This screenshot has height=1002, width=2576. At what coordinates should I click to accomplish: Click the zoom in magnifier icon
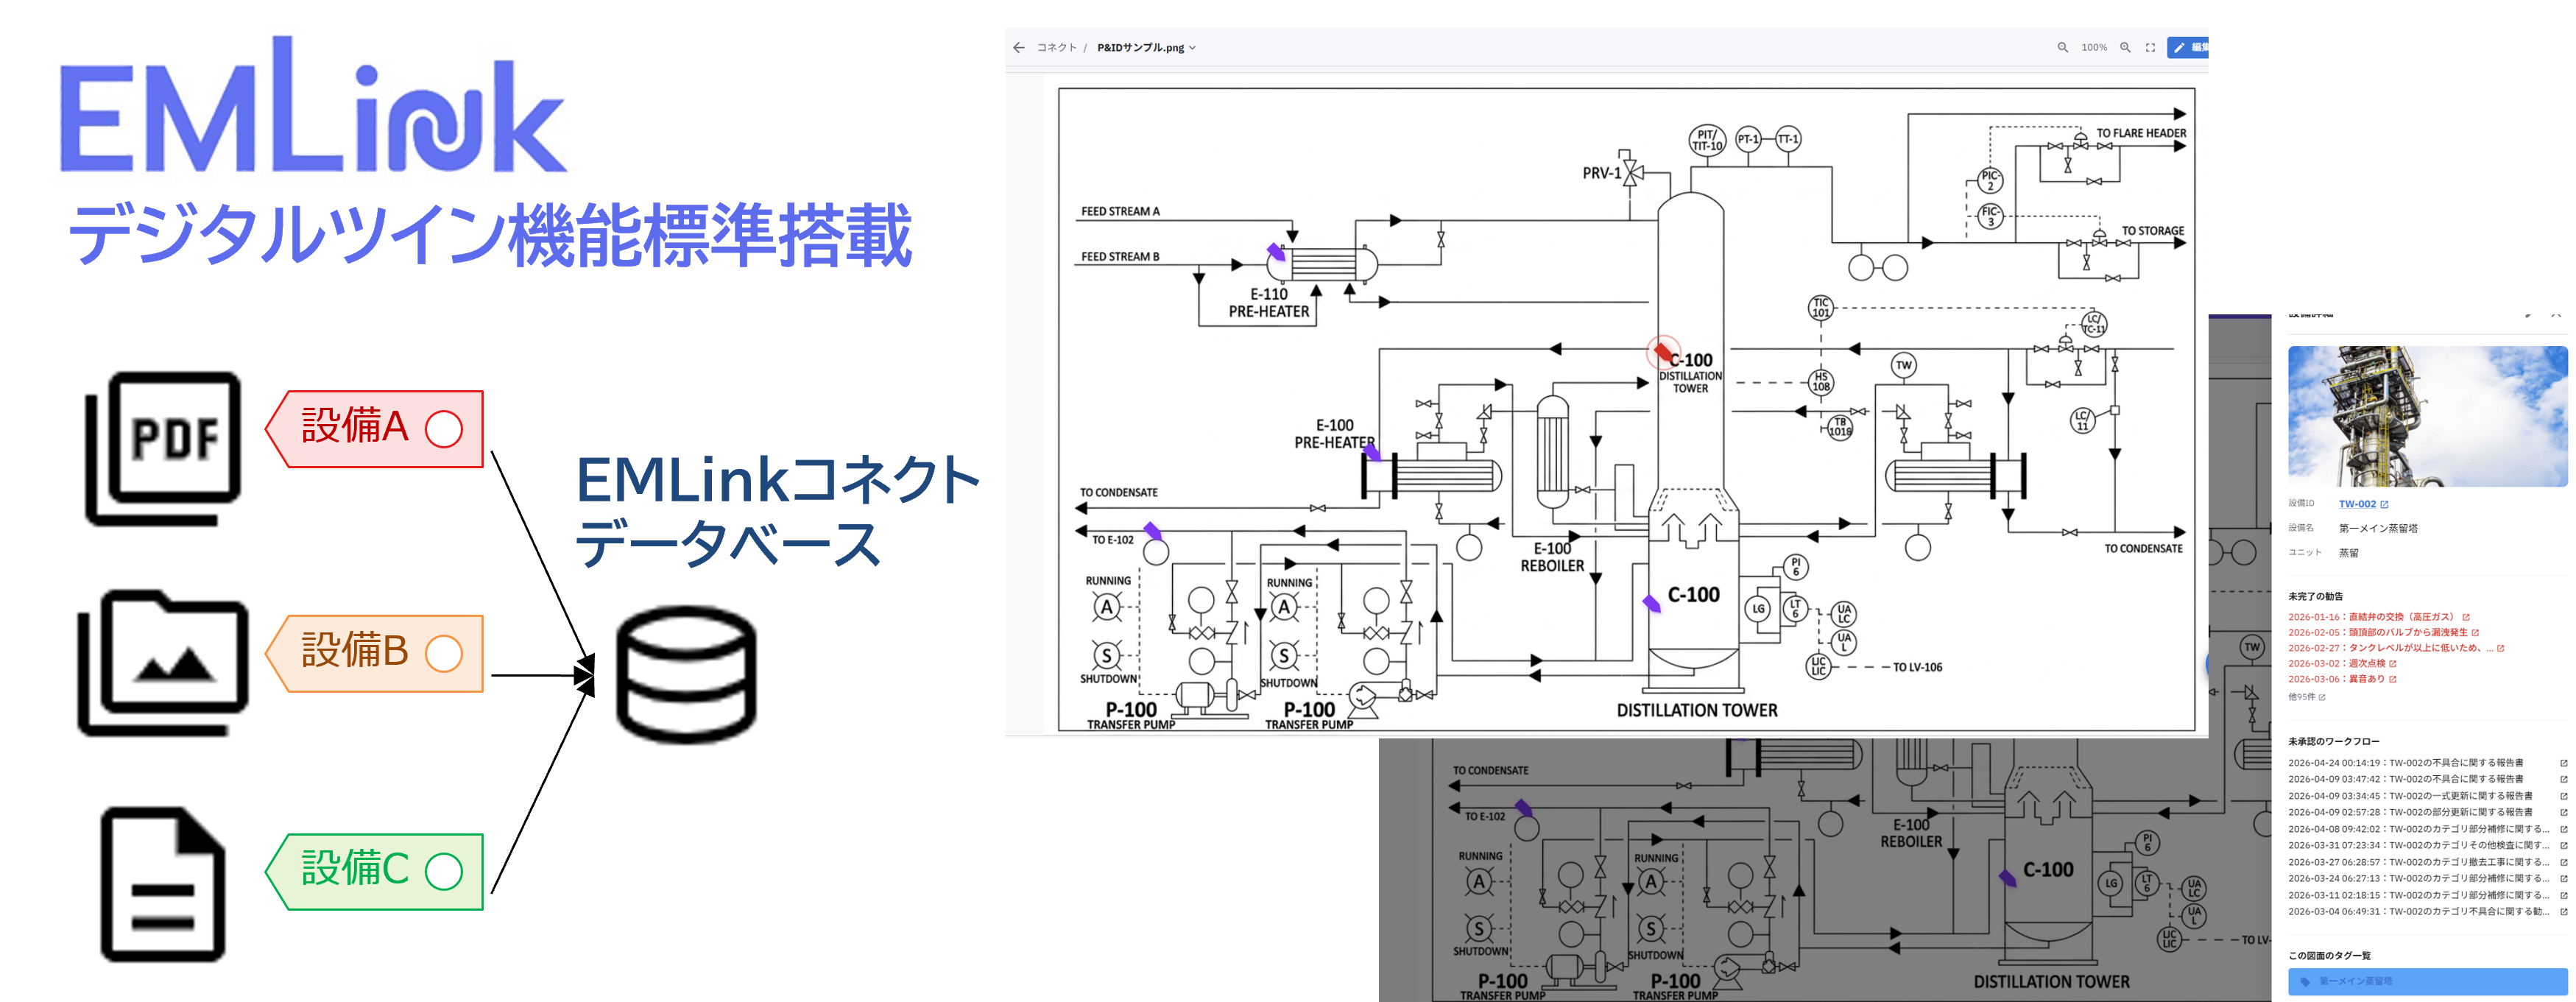tap(2125, 47)
